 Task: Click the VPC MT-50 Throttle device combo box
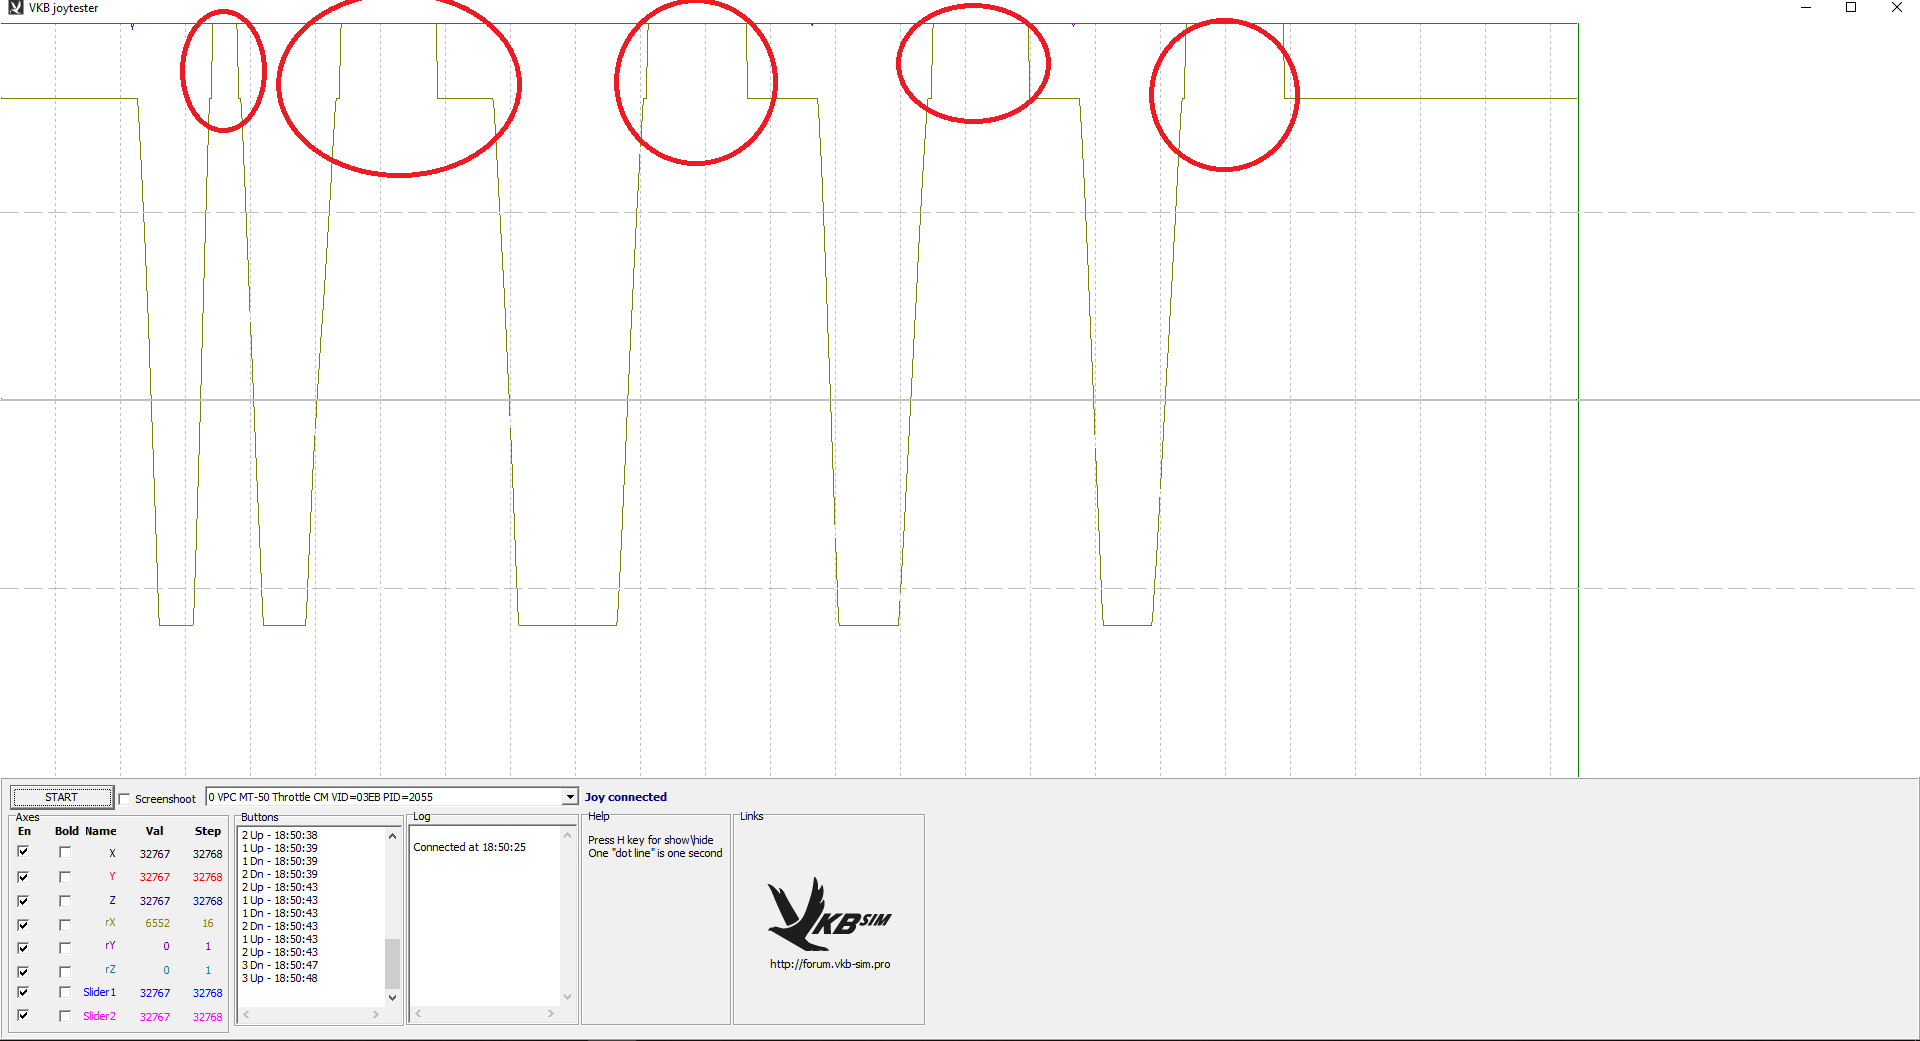tap(391, 797)
